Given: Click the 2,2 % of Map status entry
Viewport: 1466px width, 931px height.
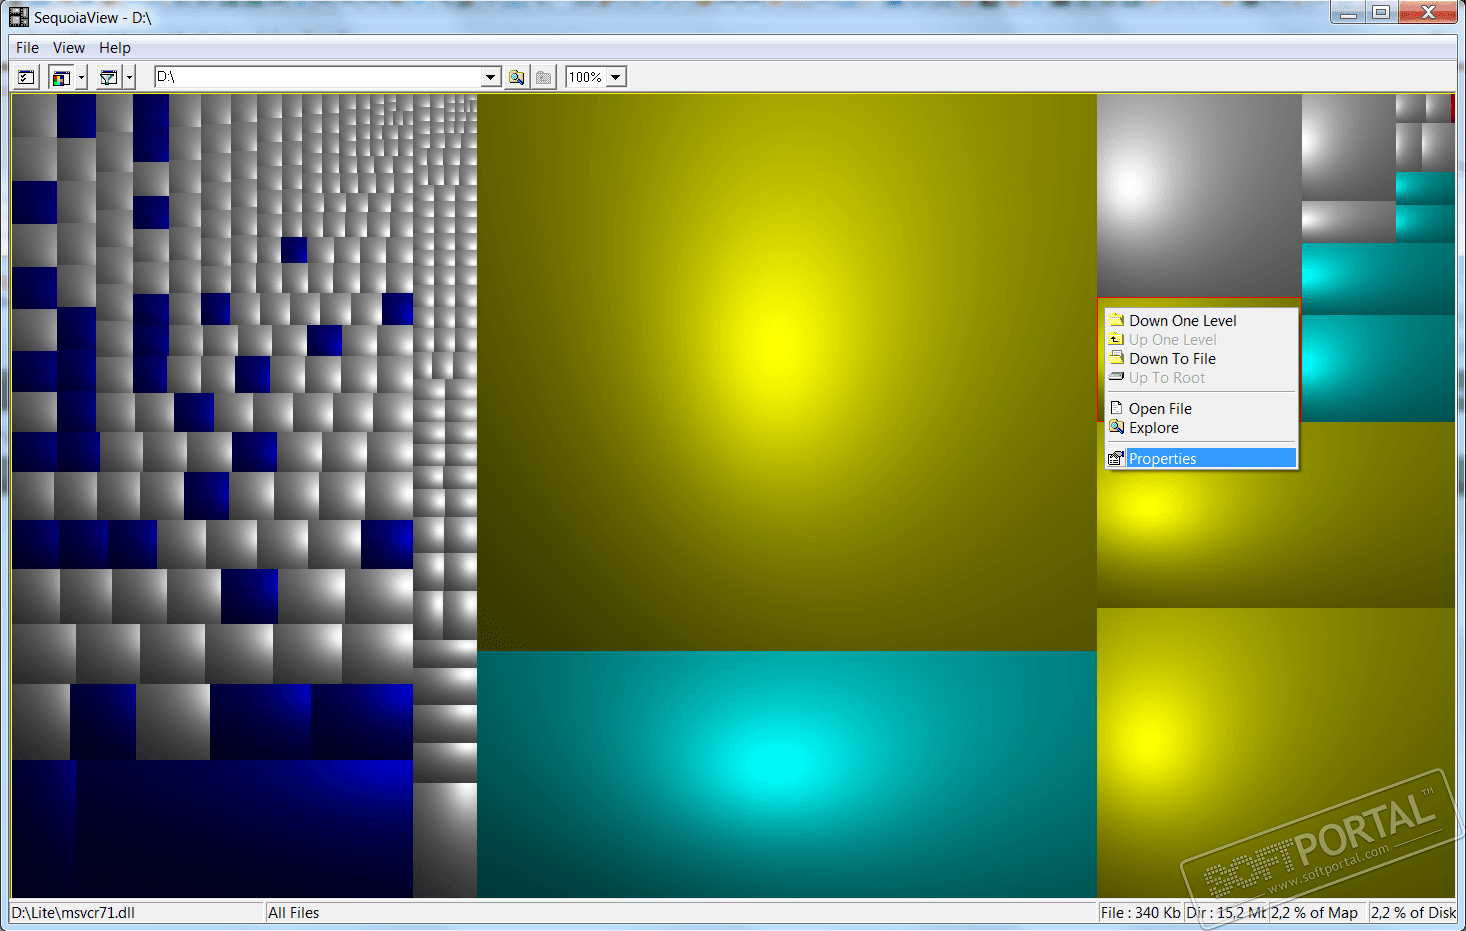Looking at the screenshot, I should coord(1315,913).
